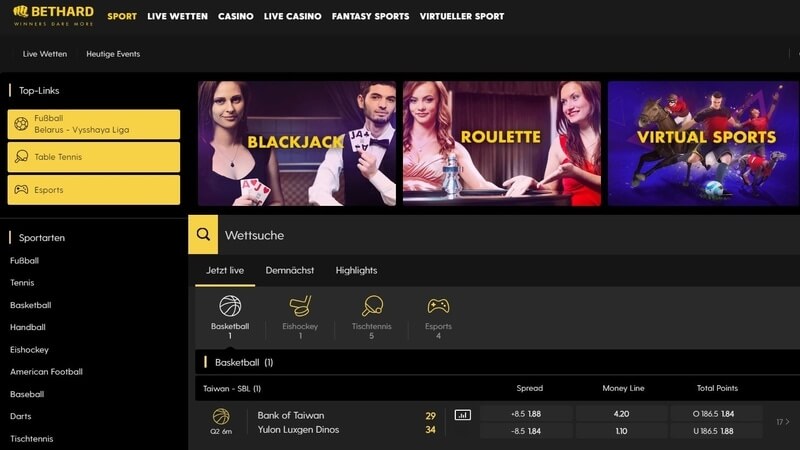
Task: Open the VIRTUELLER SPORT main menu
Action: click(x=462, y=16)
